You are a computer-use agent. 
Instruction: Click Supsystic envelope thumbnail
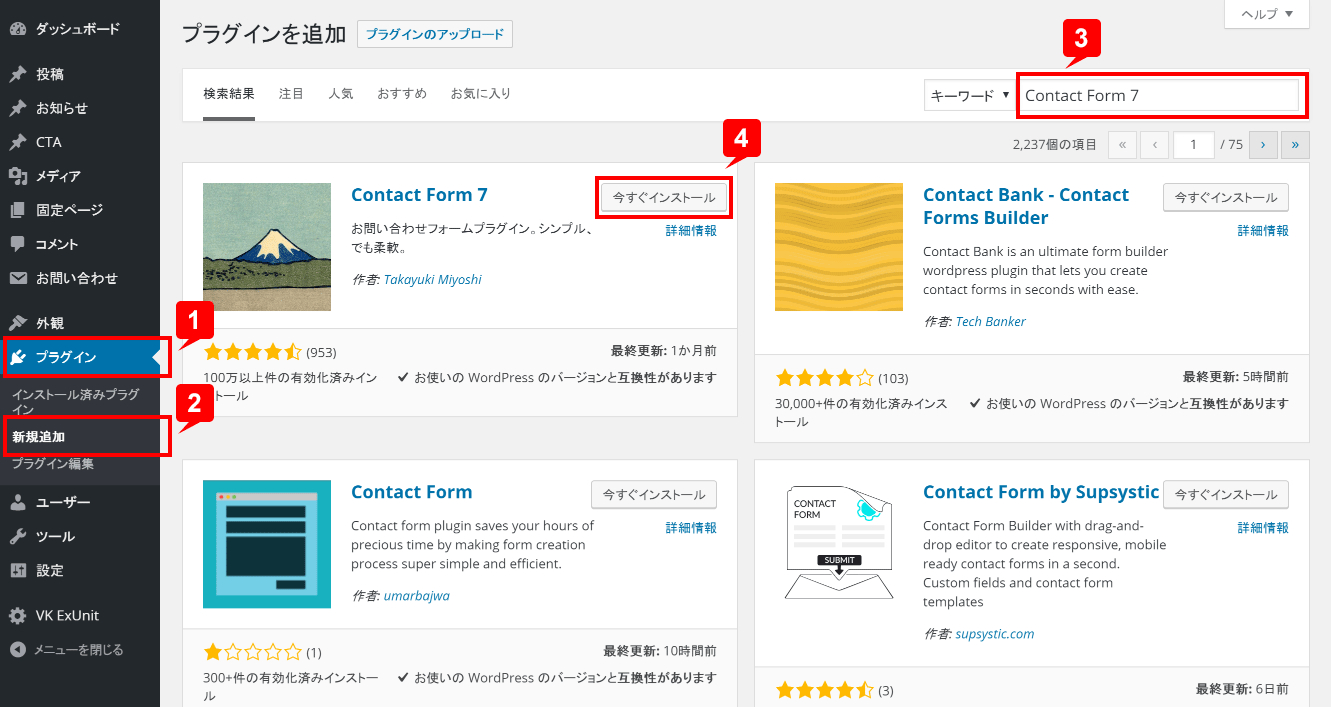pyautogui.click(x=839, y=544)
